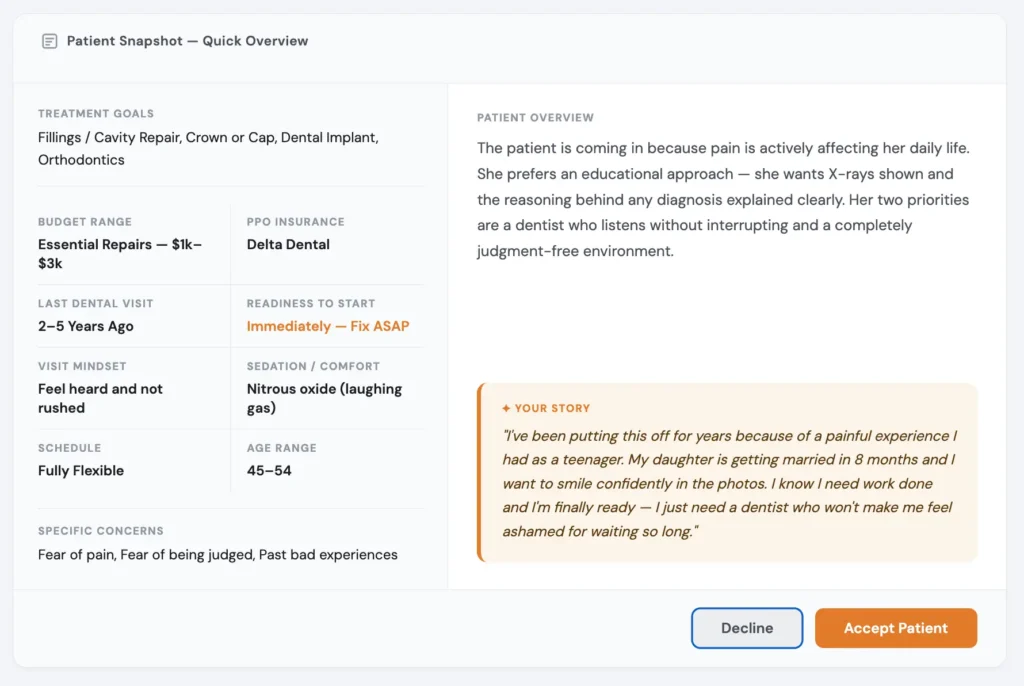Click the sparkle icon beside Your Story
The image size is (1024, 686).
coord(506,408)
